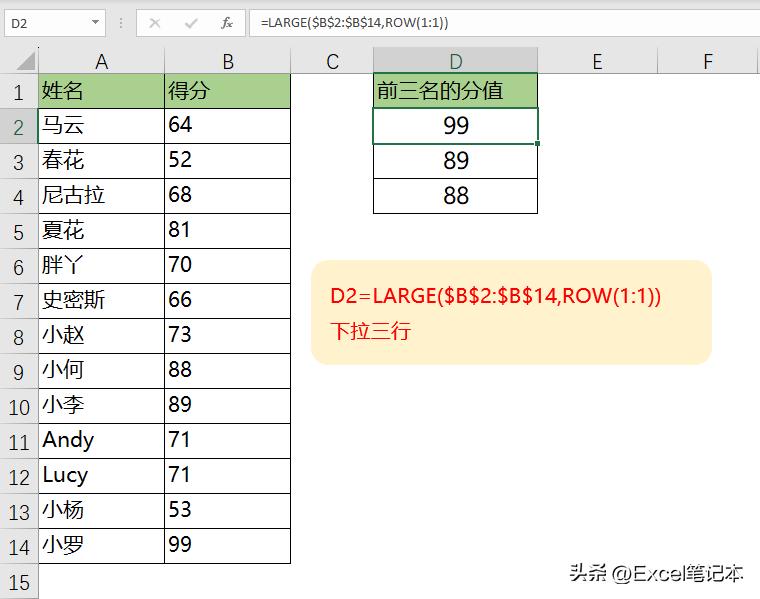The image size is (760, 599).
Task: Click score cell 71 in Lucy's row
Action: [x=227, y=475]
